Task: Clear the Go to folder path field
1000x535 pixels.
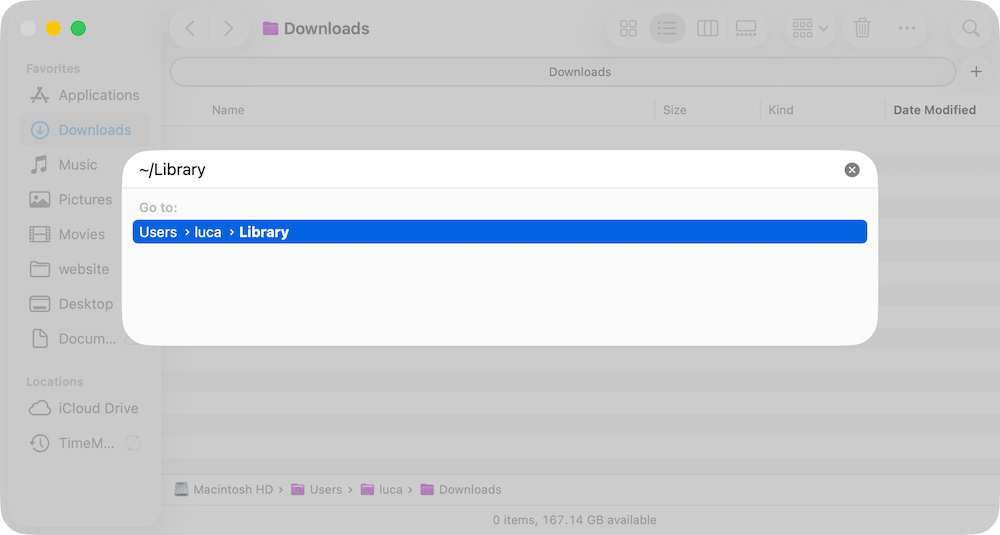Action: pos(852,170)
